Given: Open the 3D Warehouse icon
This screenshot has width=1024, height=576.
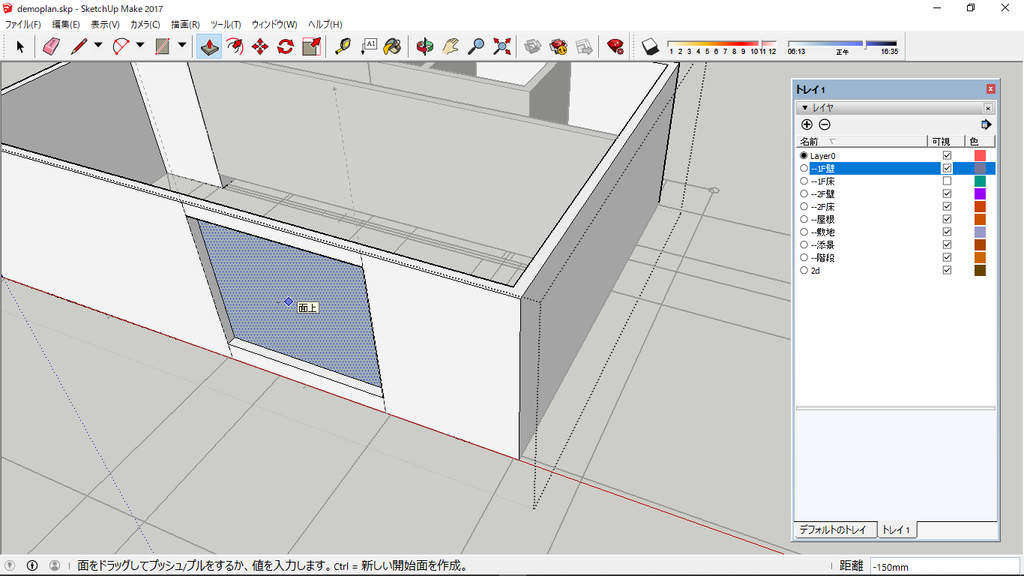Looking at the screenshot, I should [x=533, y=46].
